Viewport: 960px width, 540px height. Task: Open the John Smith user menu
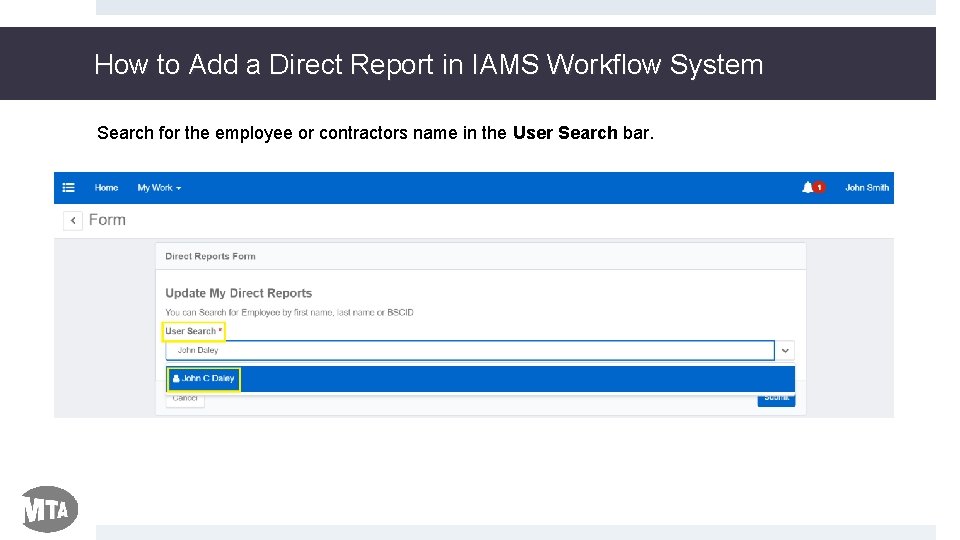click(x=867, y=187)
